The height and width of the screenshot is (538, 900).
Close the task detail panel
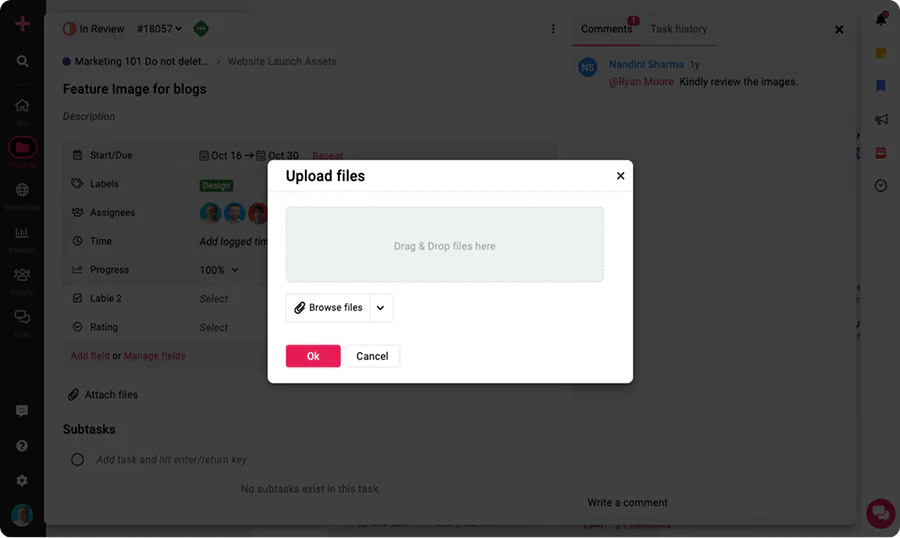click(839, 29)
